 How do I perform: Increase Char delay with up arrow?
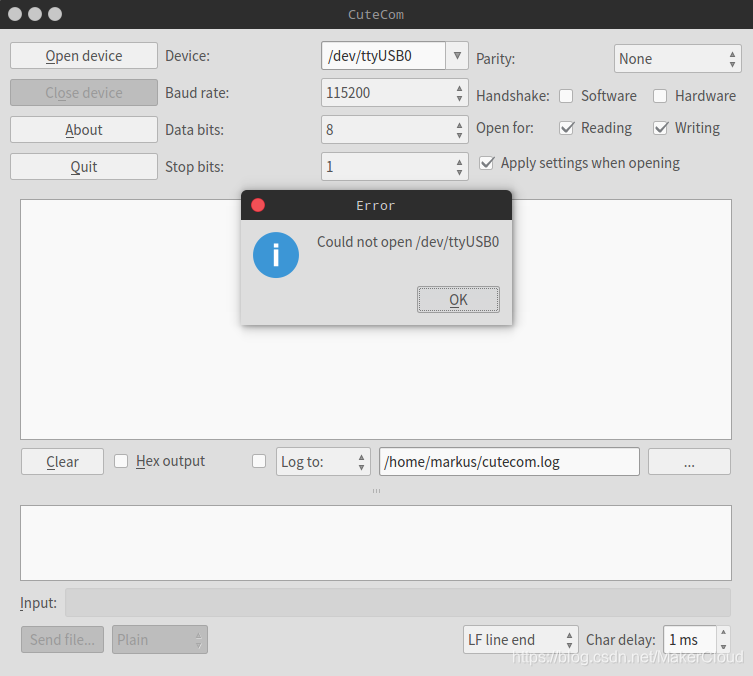pyautogui.click(x=723, y=633)
